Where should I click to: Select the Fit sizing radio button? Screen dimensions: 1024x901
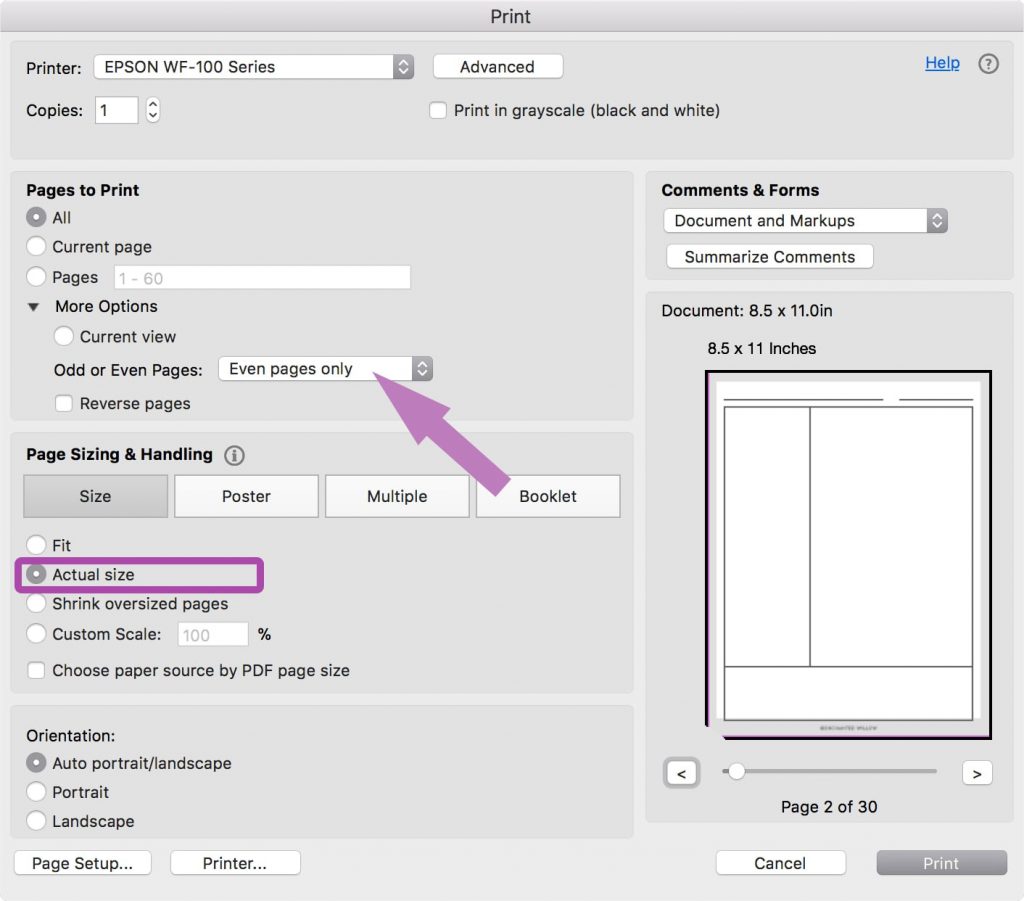click(x=36, y=546)
